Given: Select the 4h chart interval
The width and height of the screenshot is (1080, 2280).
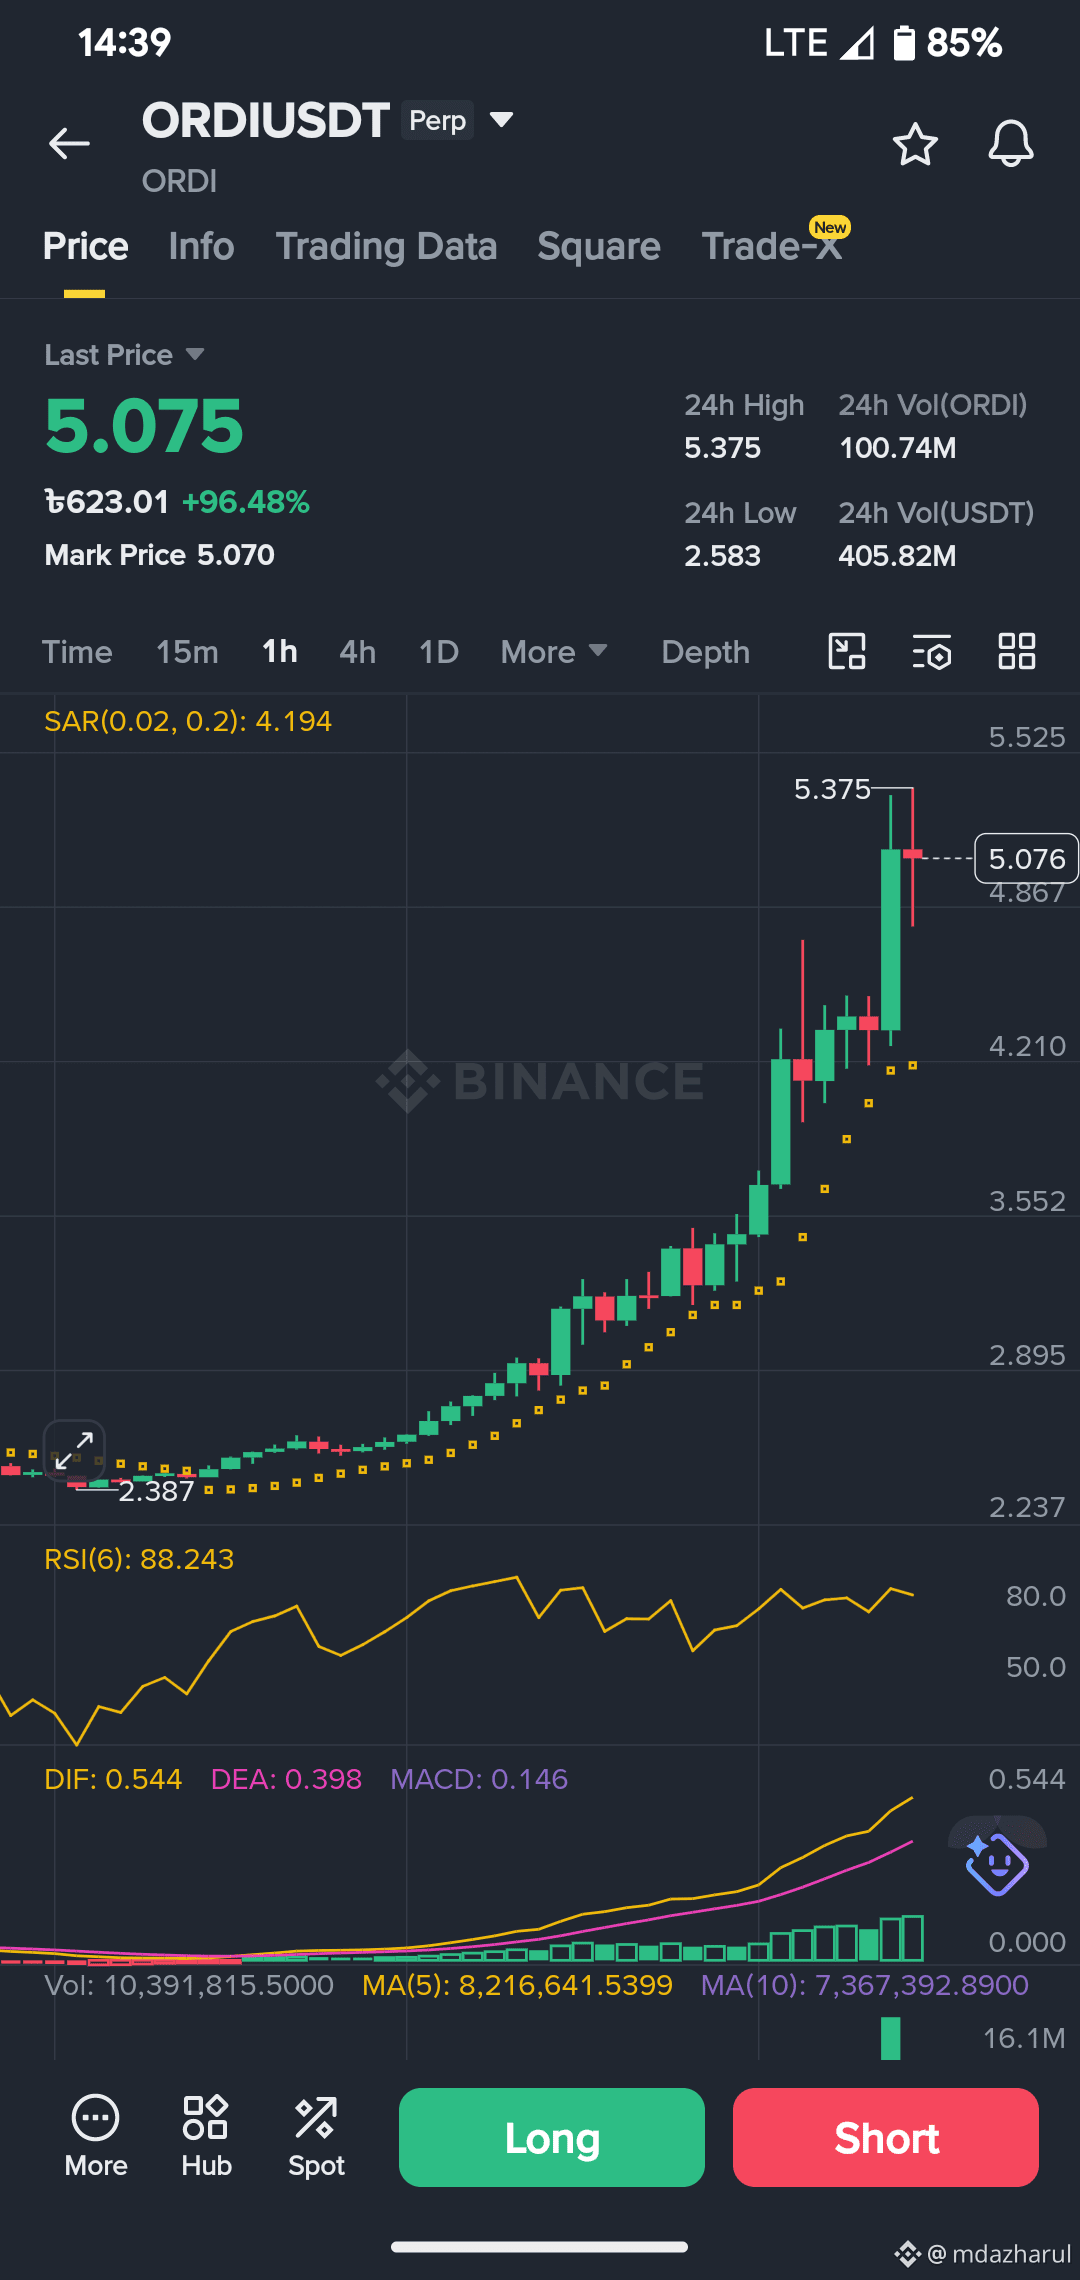Looking at the screenshot, I should tap(358, 652).
